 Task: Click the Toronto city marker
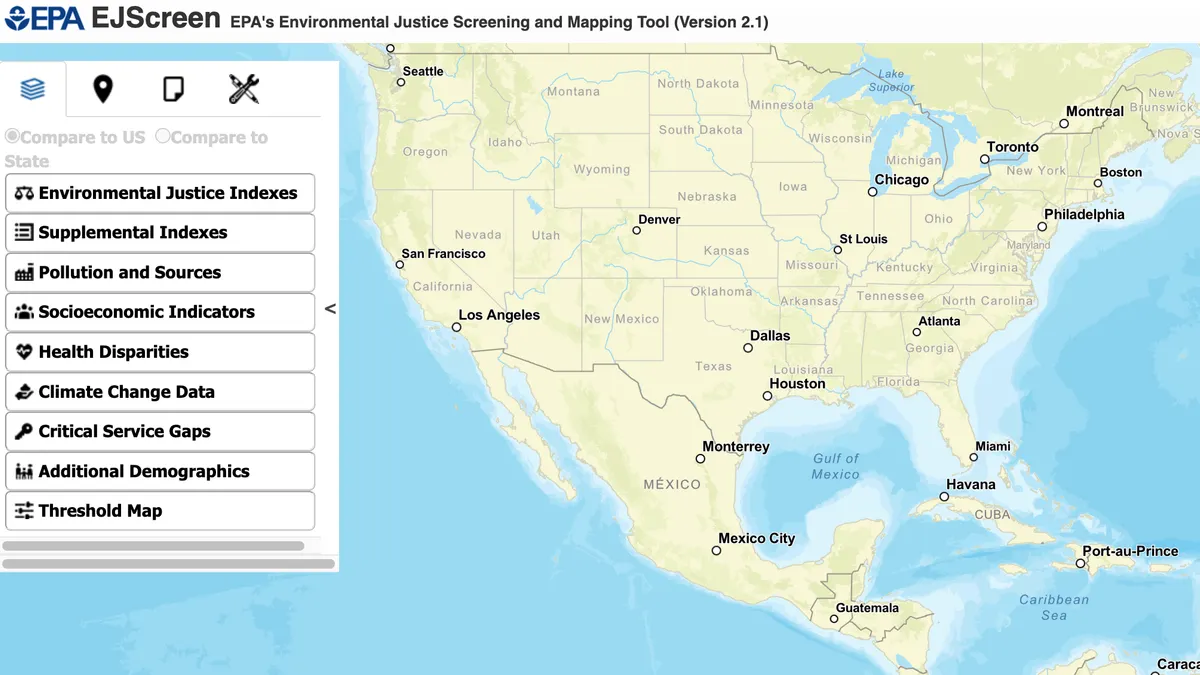click(985, 159)
